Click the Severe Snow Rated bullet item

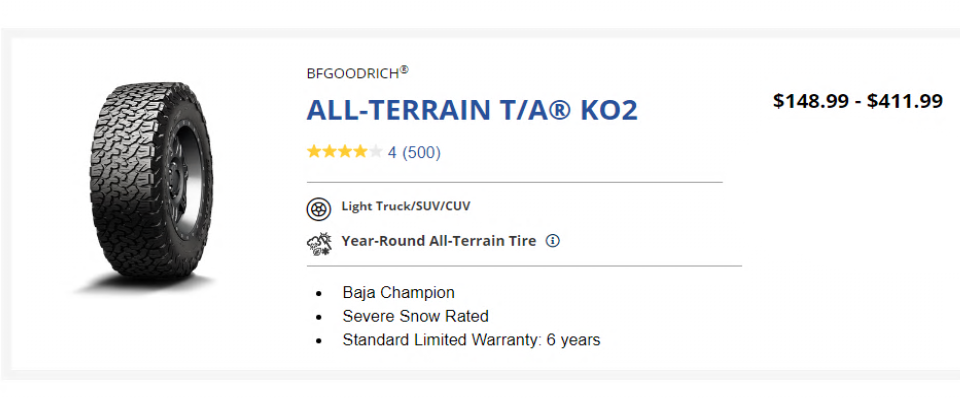[415, 316]
